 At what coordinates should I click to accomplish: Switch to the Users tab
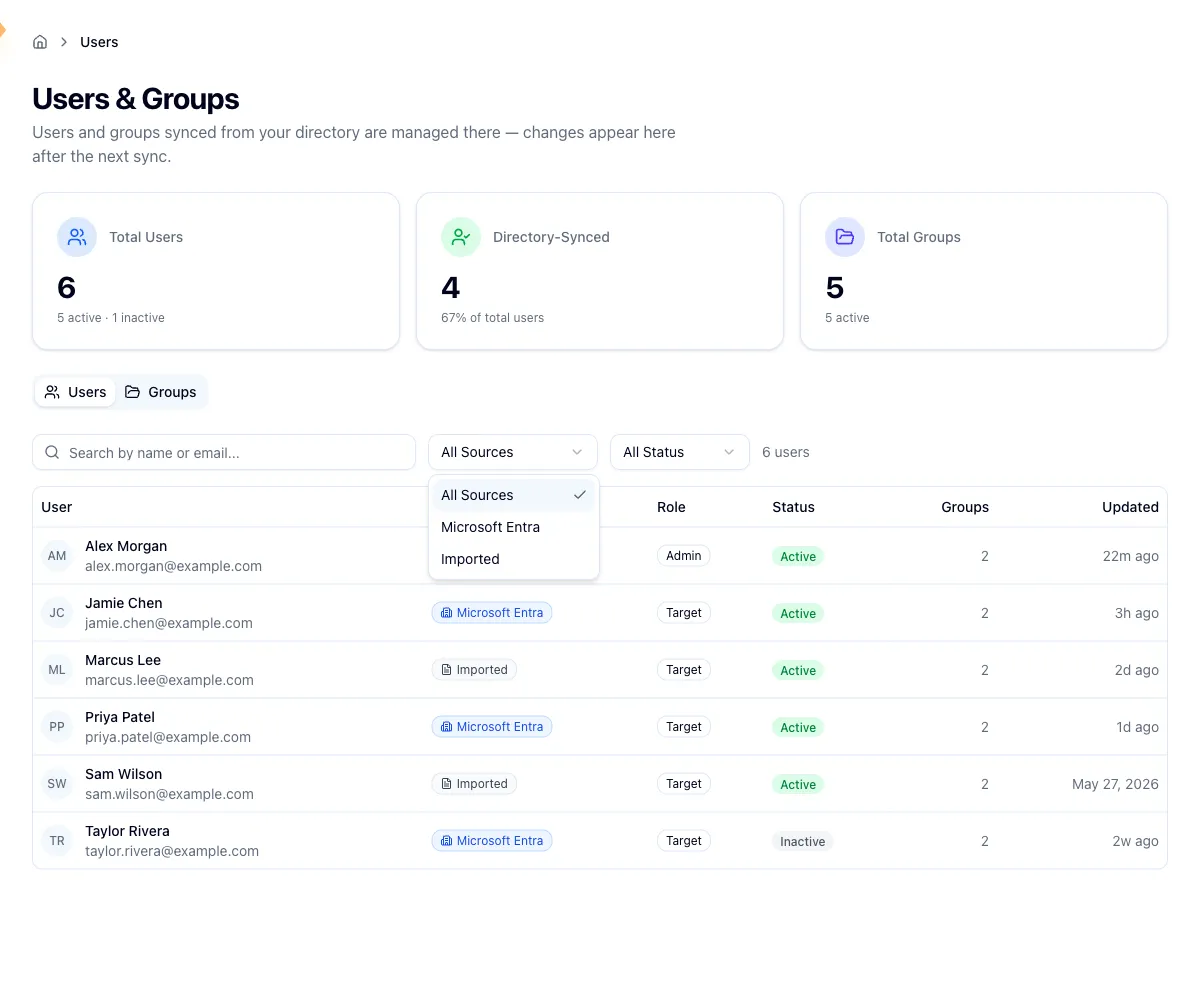75,392
